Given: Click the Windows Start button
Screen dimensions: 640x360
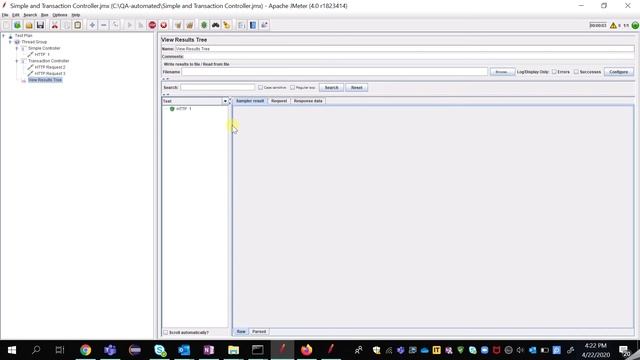Looking at the screenshot, I should (x=12, y=350).
